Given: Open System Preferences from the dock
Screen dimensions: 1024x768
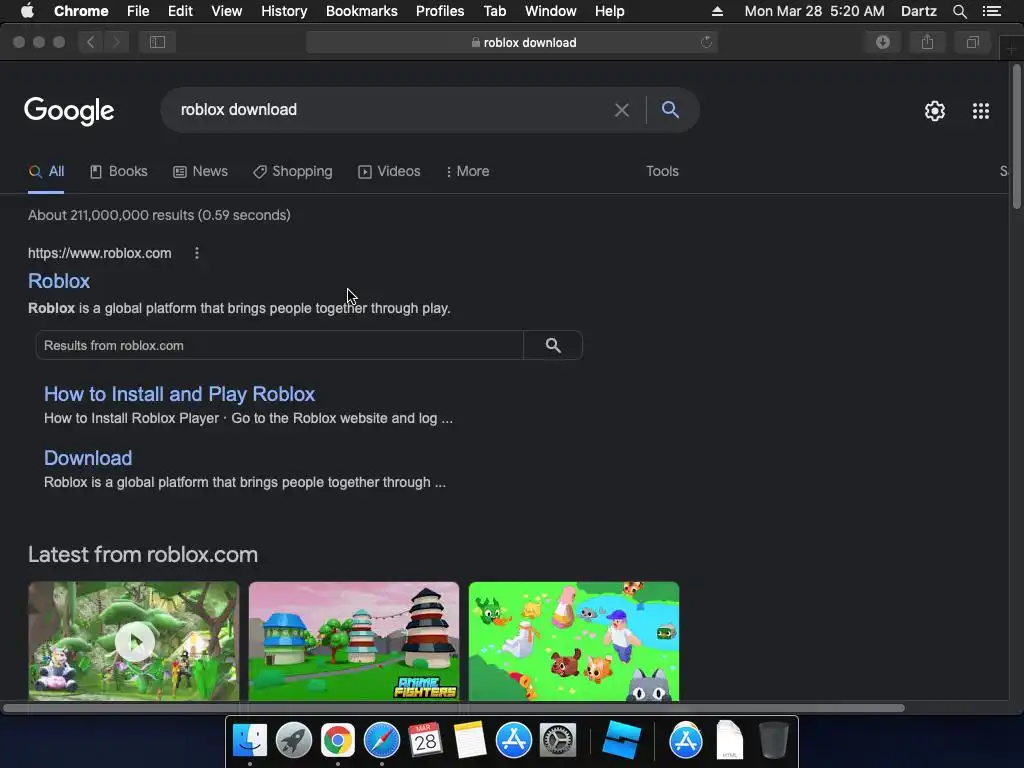Looking at the screenshot, I should pos(558,741).
